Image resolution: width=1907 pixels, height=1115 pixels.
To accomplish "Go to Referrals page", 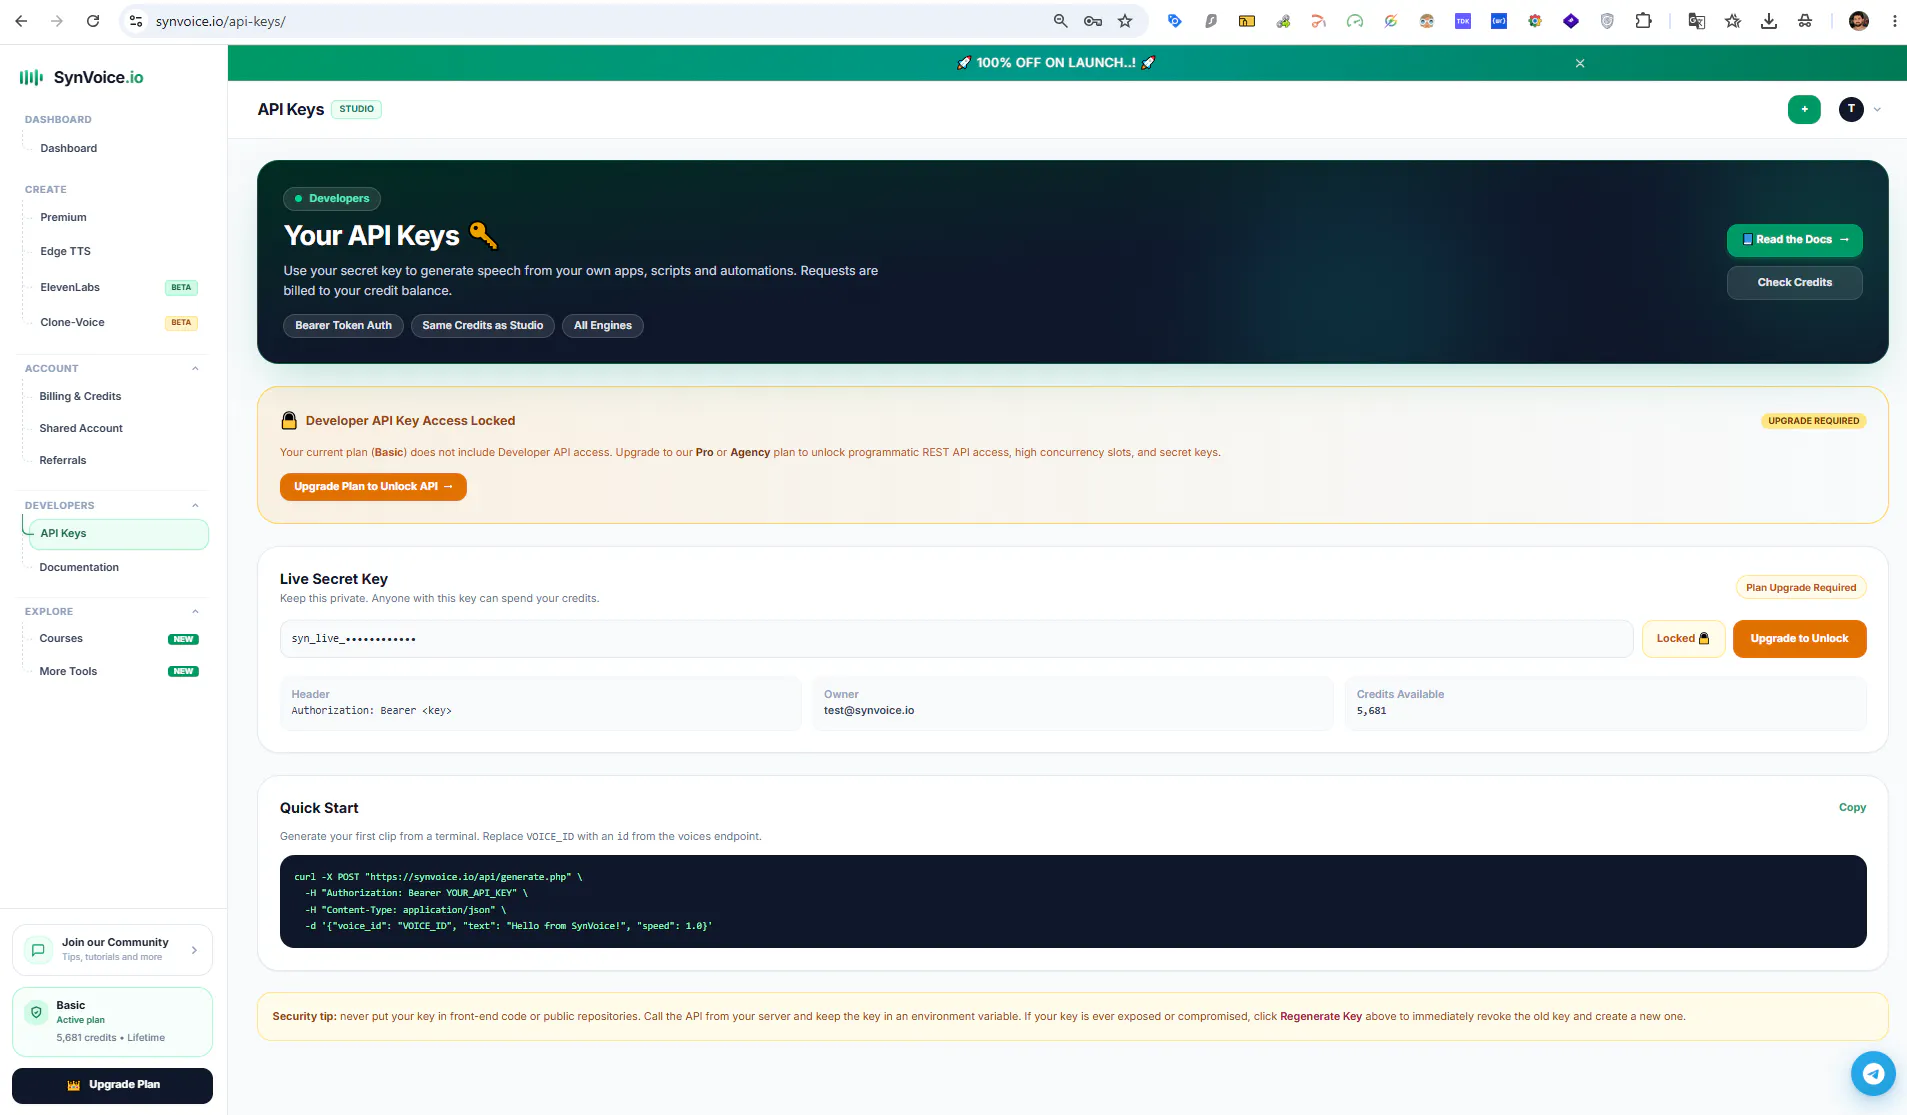I will pos(63,461).
